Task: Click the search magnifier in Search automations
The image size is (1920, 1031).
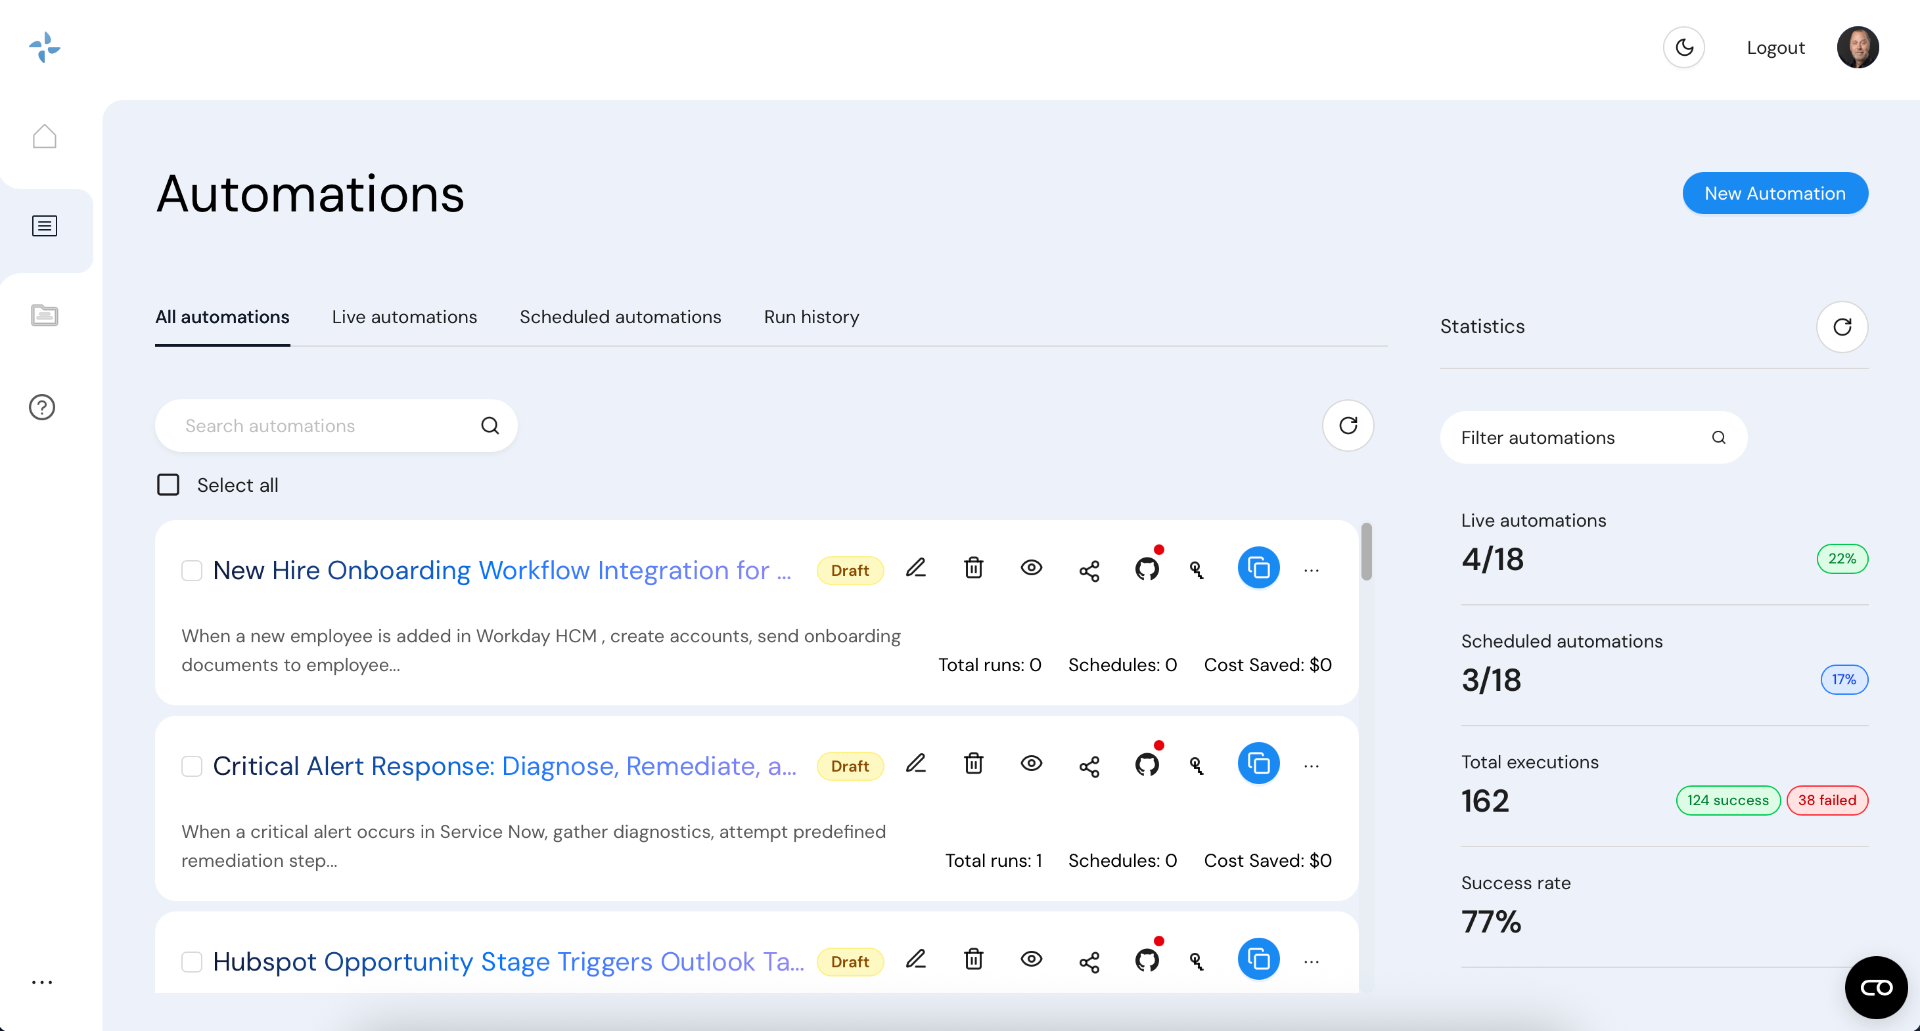Action: pyautogui.click(x=490, y=426)
